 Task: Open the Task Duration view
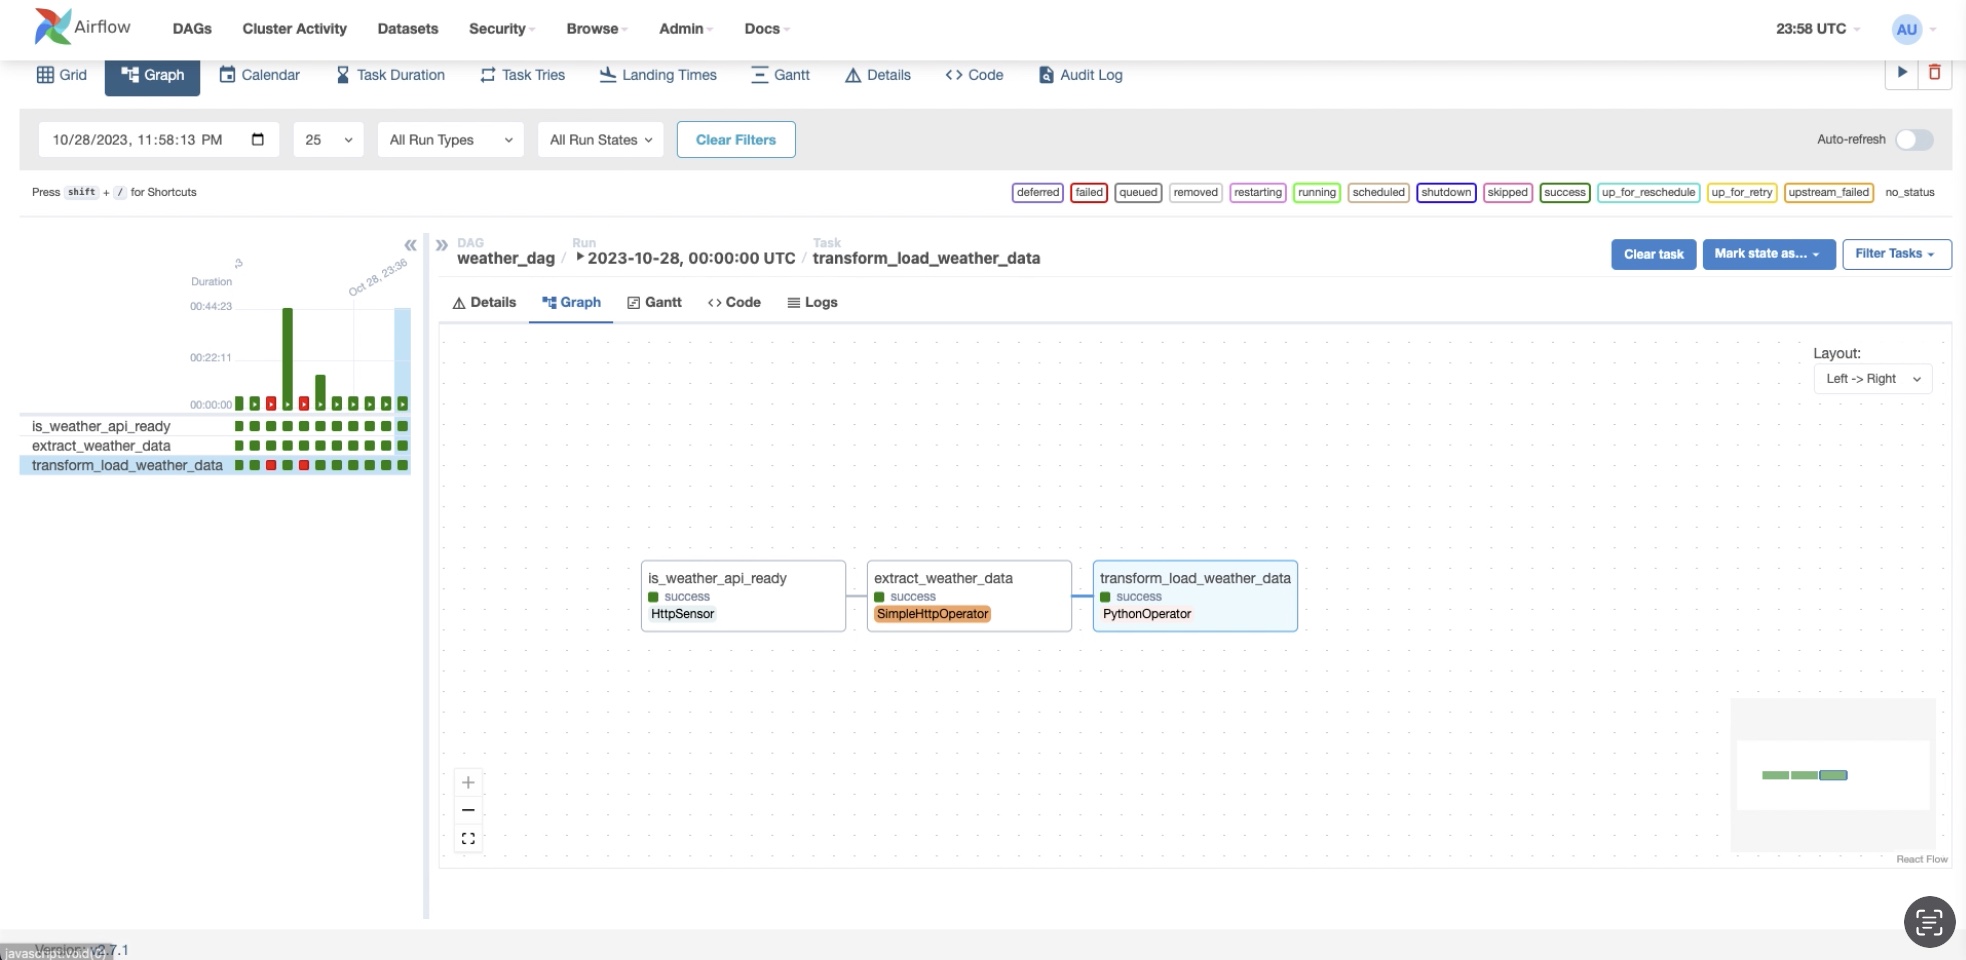click(x=390, y=74)
